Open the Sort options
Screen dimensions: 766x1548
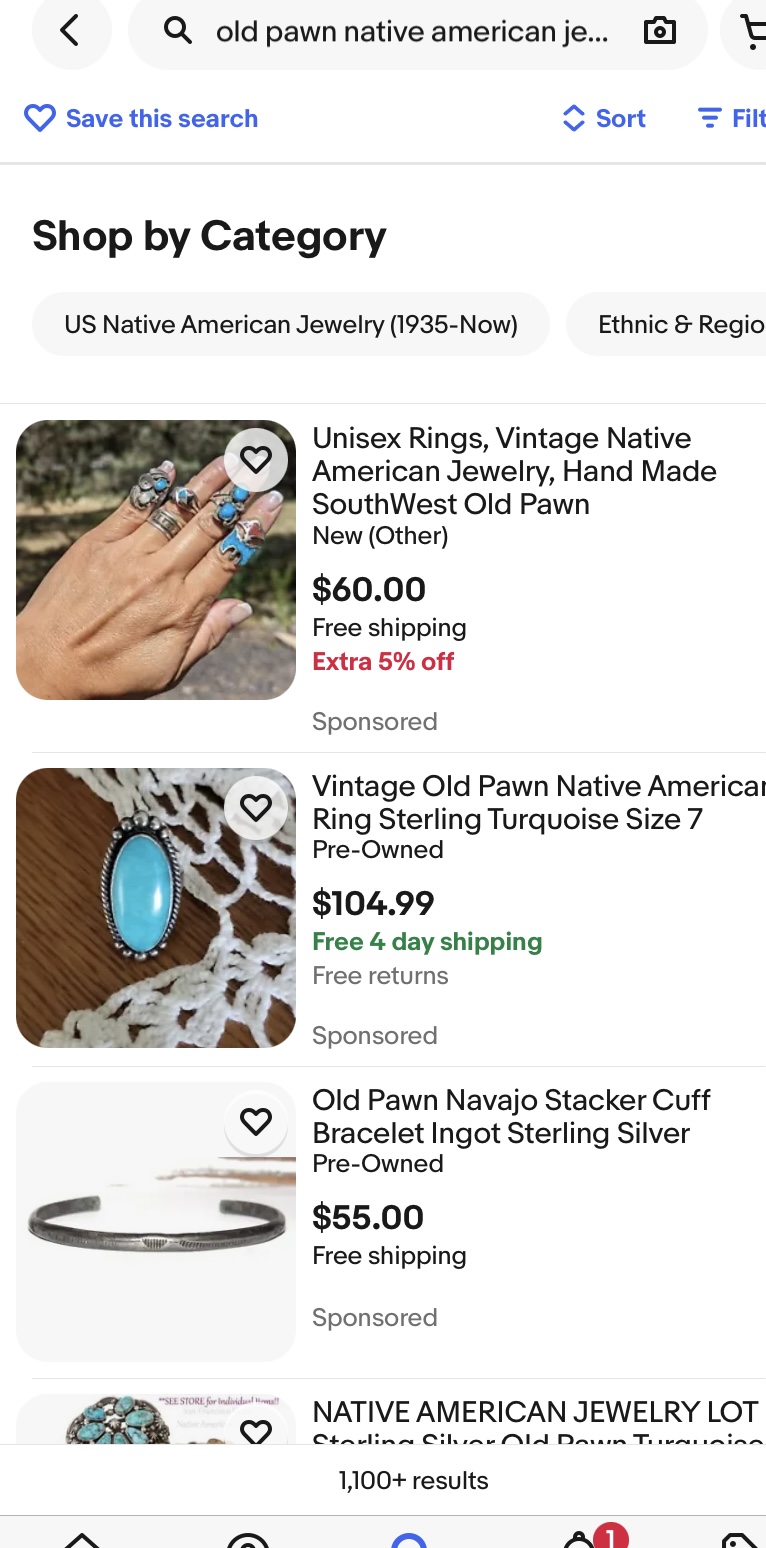point(604,119)
